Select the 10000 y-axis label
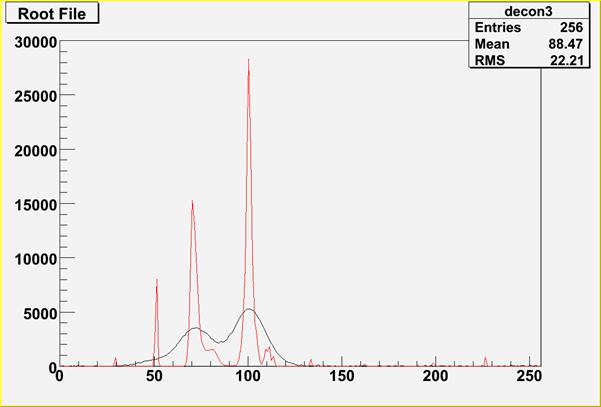Viewport: 601px width, 407px height. (x=30, y=258)
